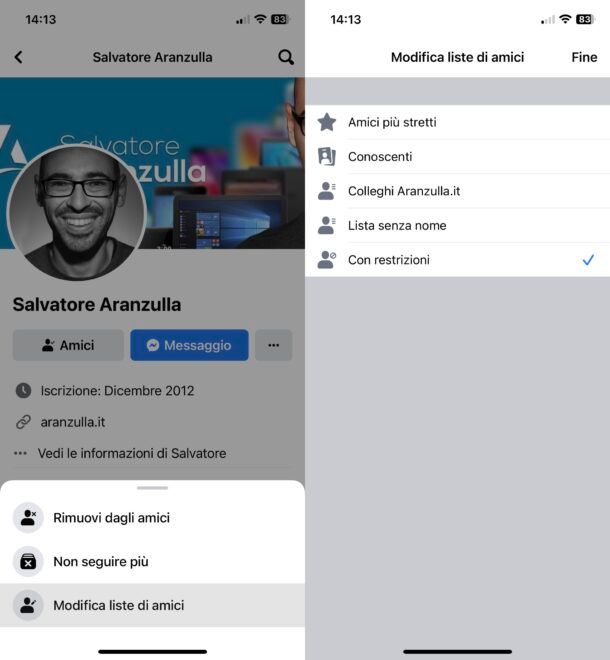Tap the back arrow on the profile
This screenshot has width=610, height=660.
click(19, 57)
